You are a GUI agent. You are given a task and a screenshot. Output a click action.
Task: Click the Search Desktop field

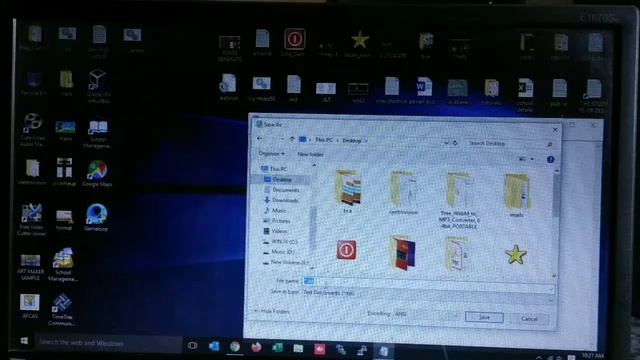point(510,144)
